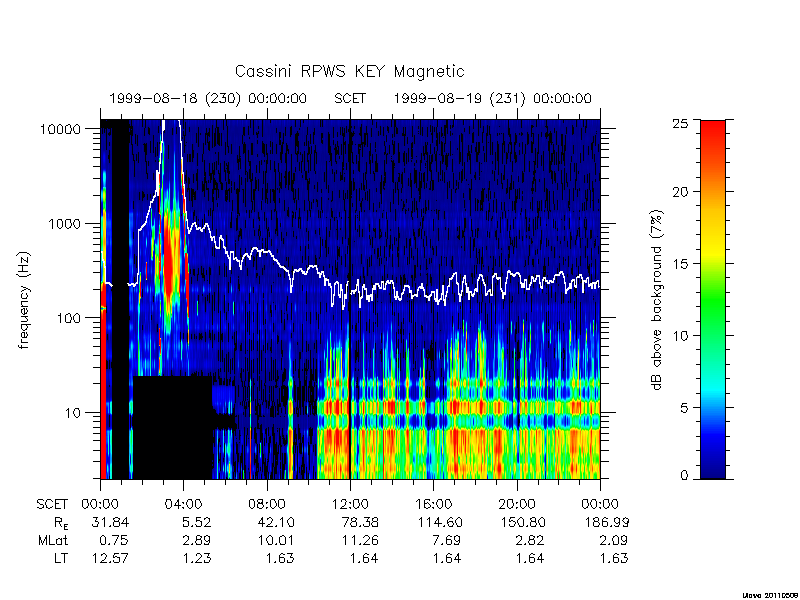Select the RE value 114.60

pyautogui.click(x=440, y=522)
